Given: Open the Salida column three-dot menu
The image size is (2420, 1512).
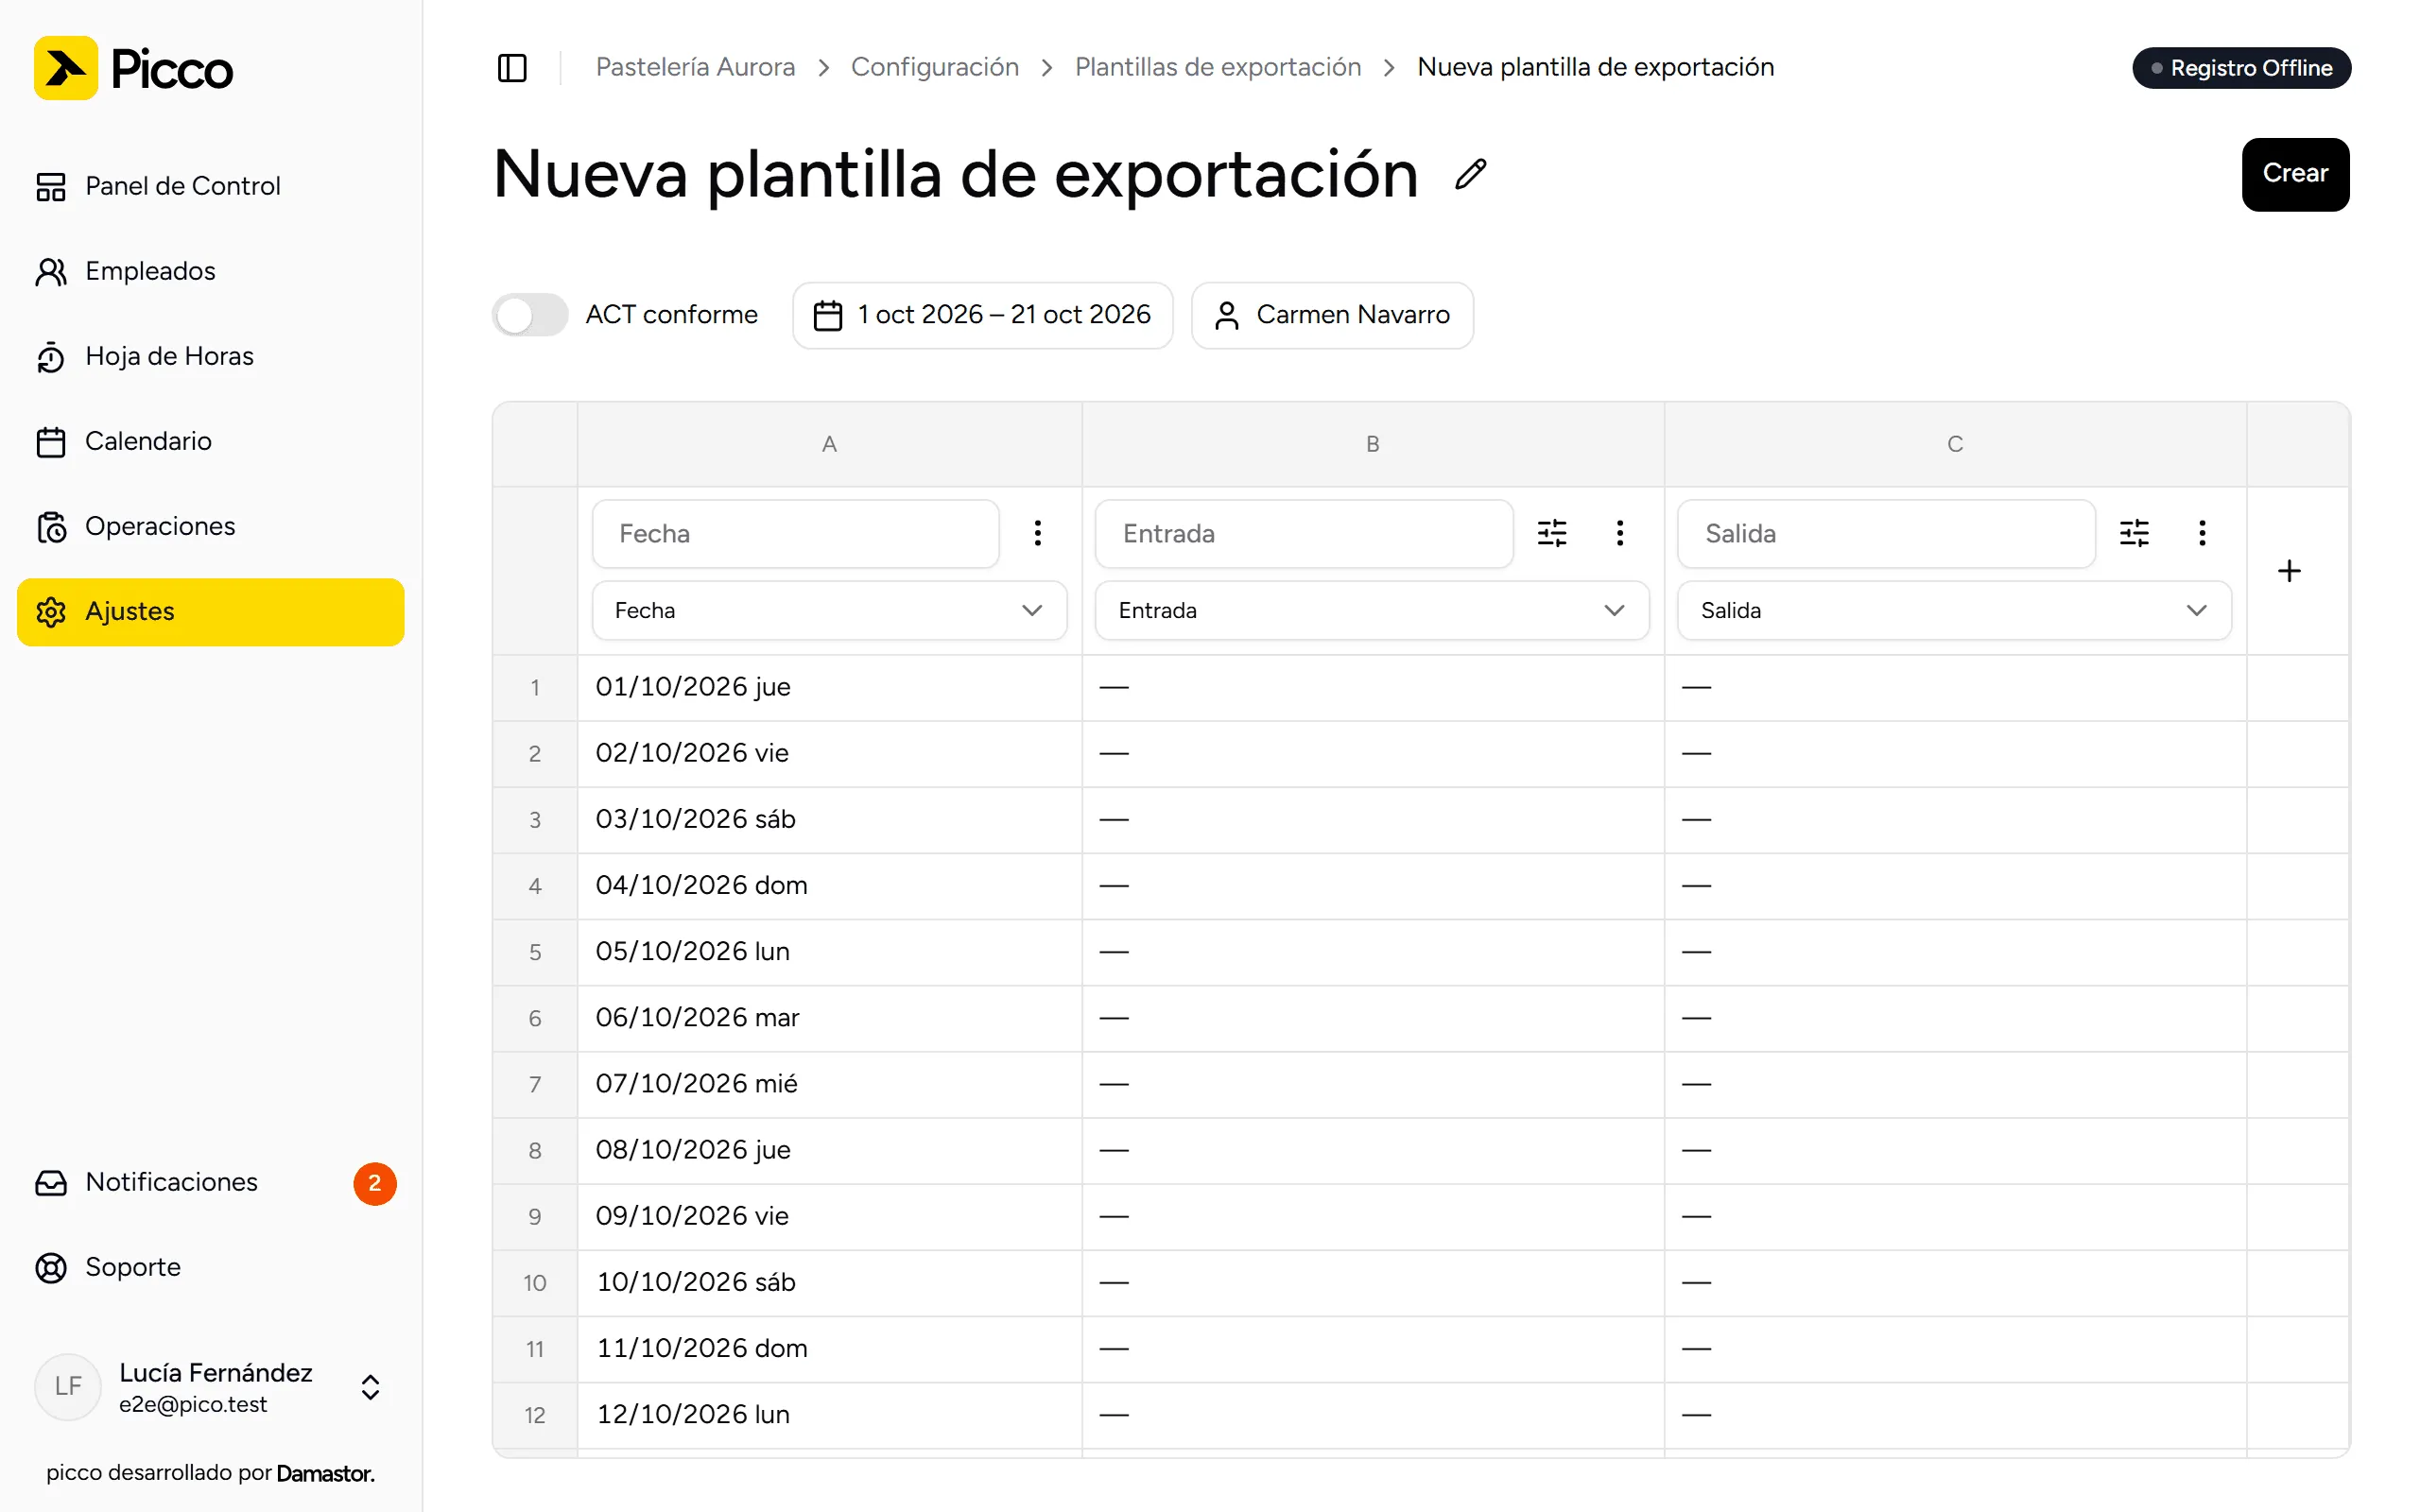Looking at the screenshot, I should (2202, 533).
